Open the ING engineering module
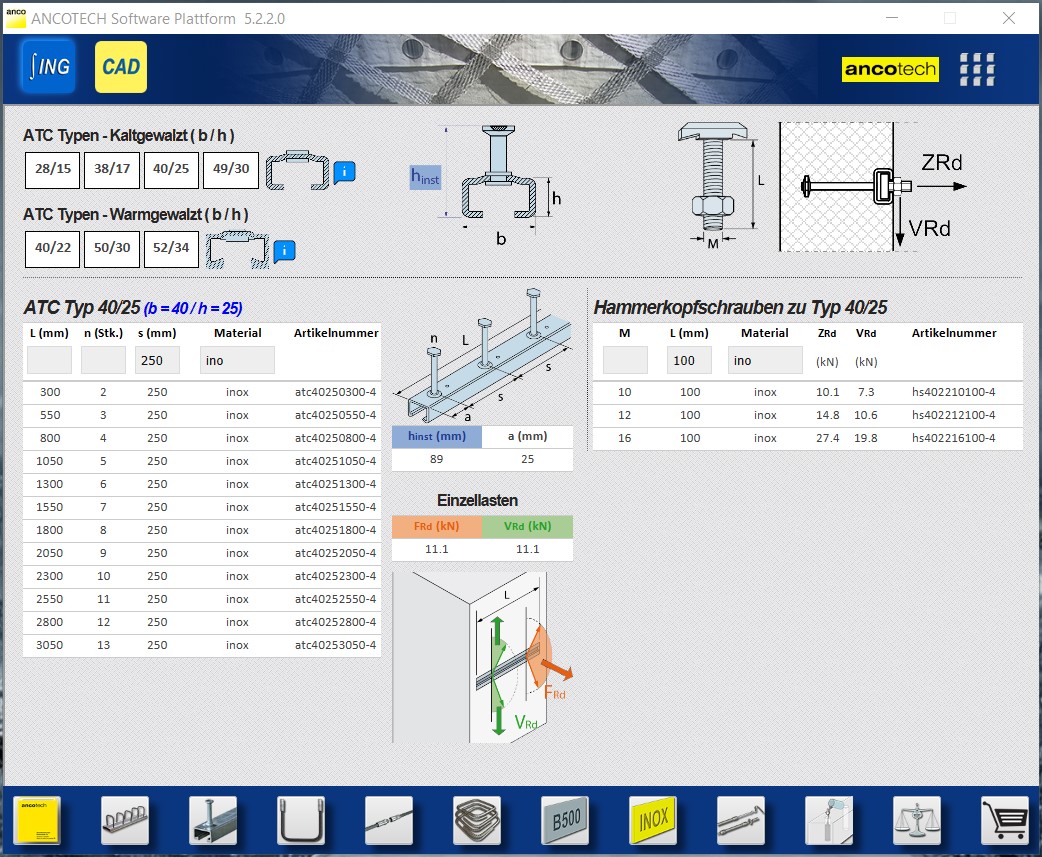The width and height of the screenshot is (1042, 857). click(47, 67)
